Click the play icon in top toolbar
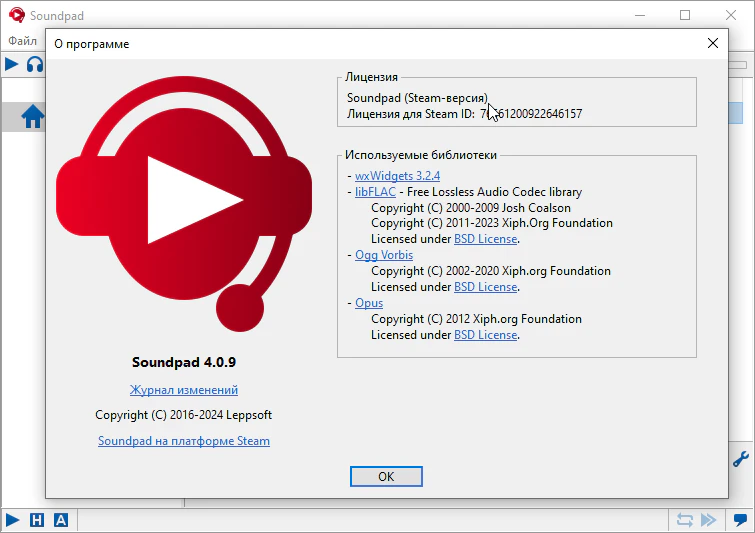Viewport: 755px width, 533px height. point(12,65)
